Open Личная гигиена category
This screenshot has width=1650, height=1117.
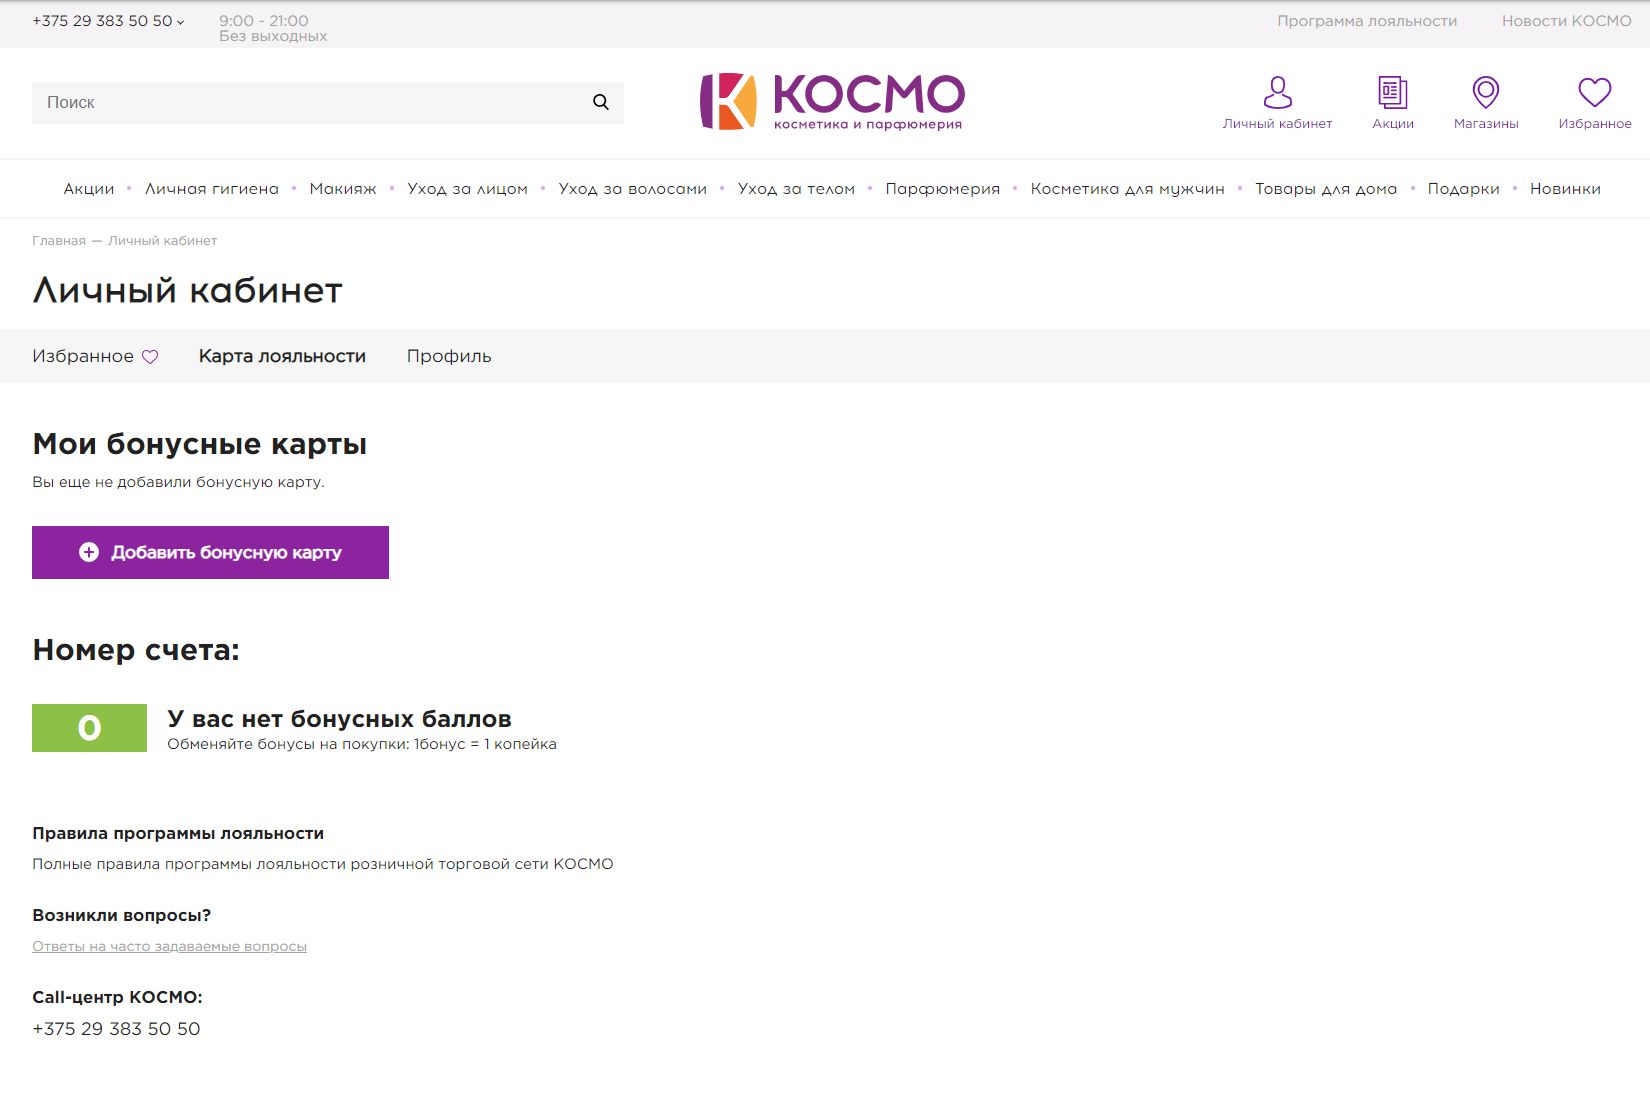tap(212, 188)
